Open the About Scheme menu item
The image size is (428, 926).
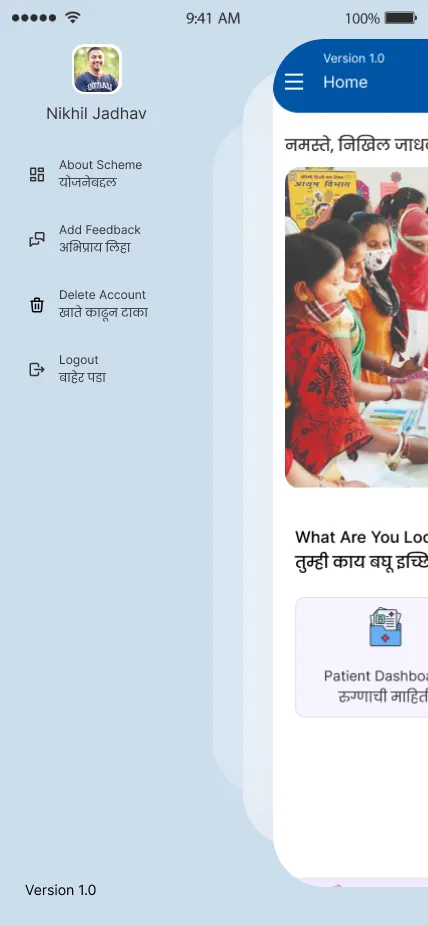(86, 174)
